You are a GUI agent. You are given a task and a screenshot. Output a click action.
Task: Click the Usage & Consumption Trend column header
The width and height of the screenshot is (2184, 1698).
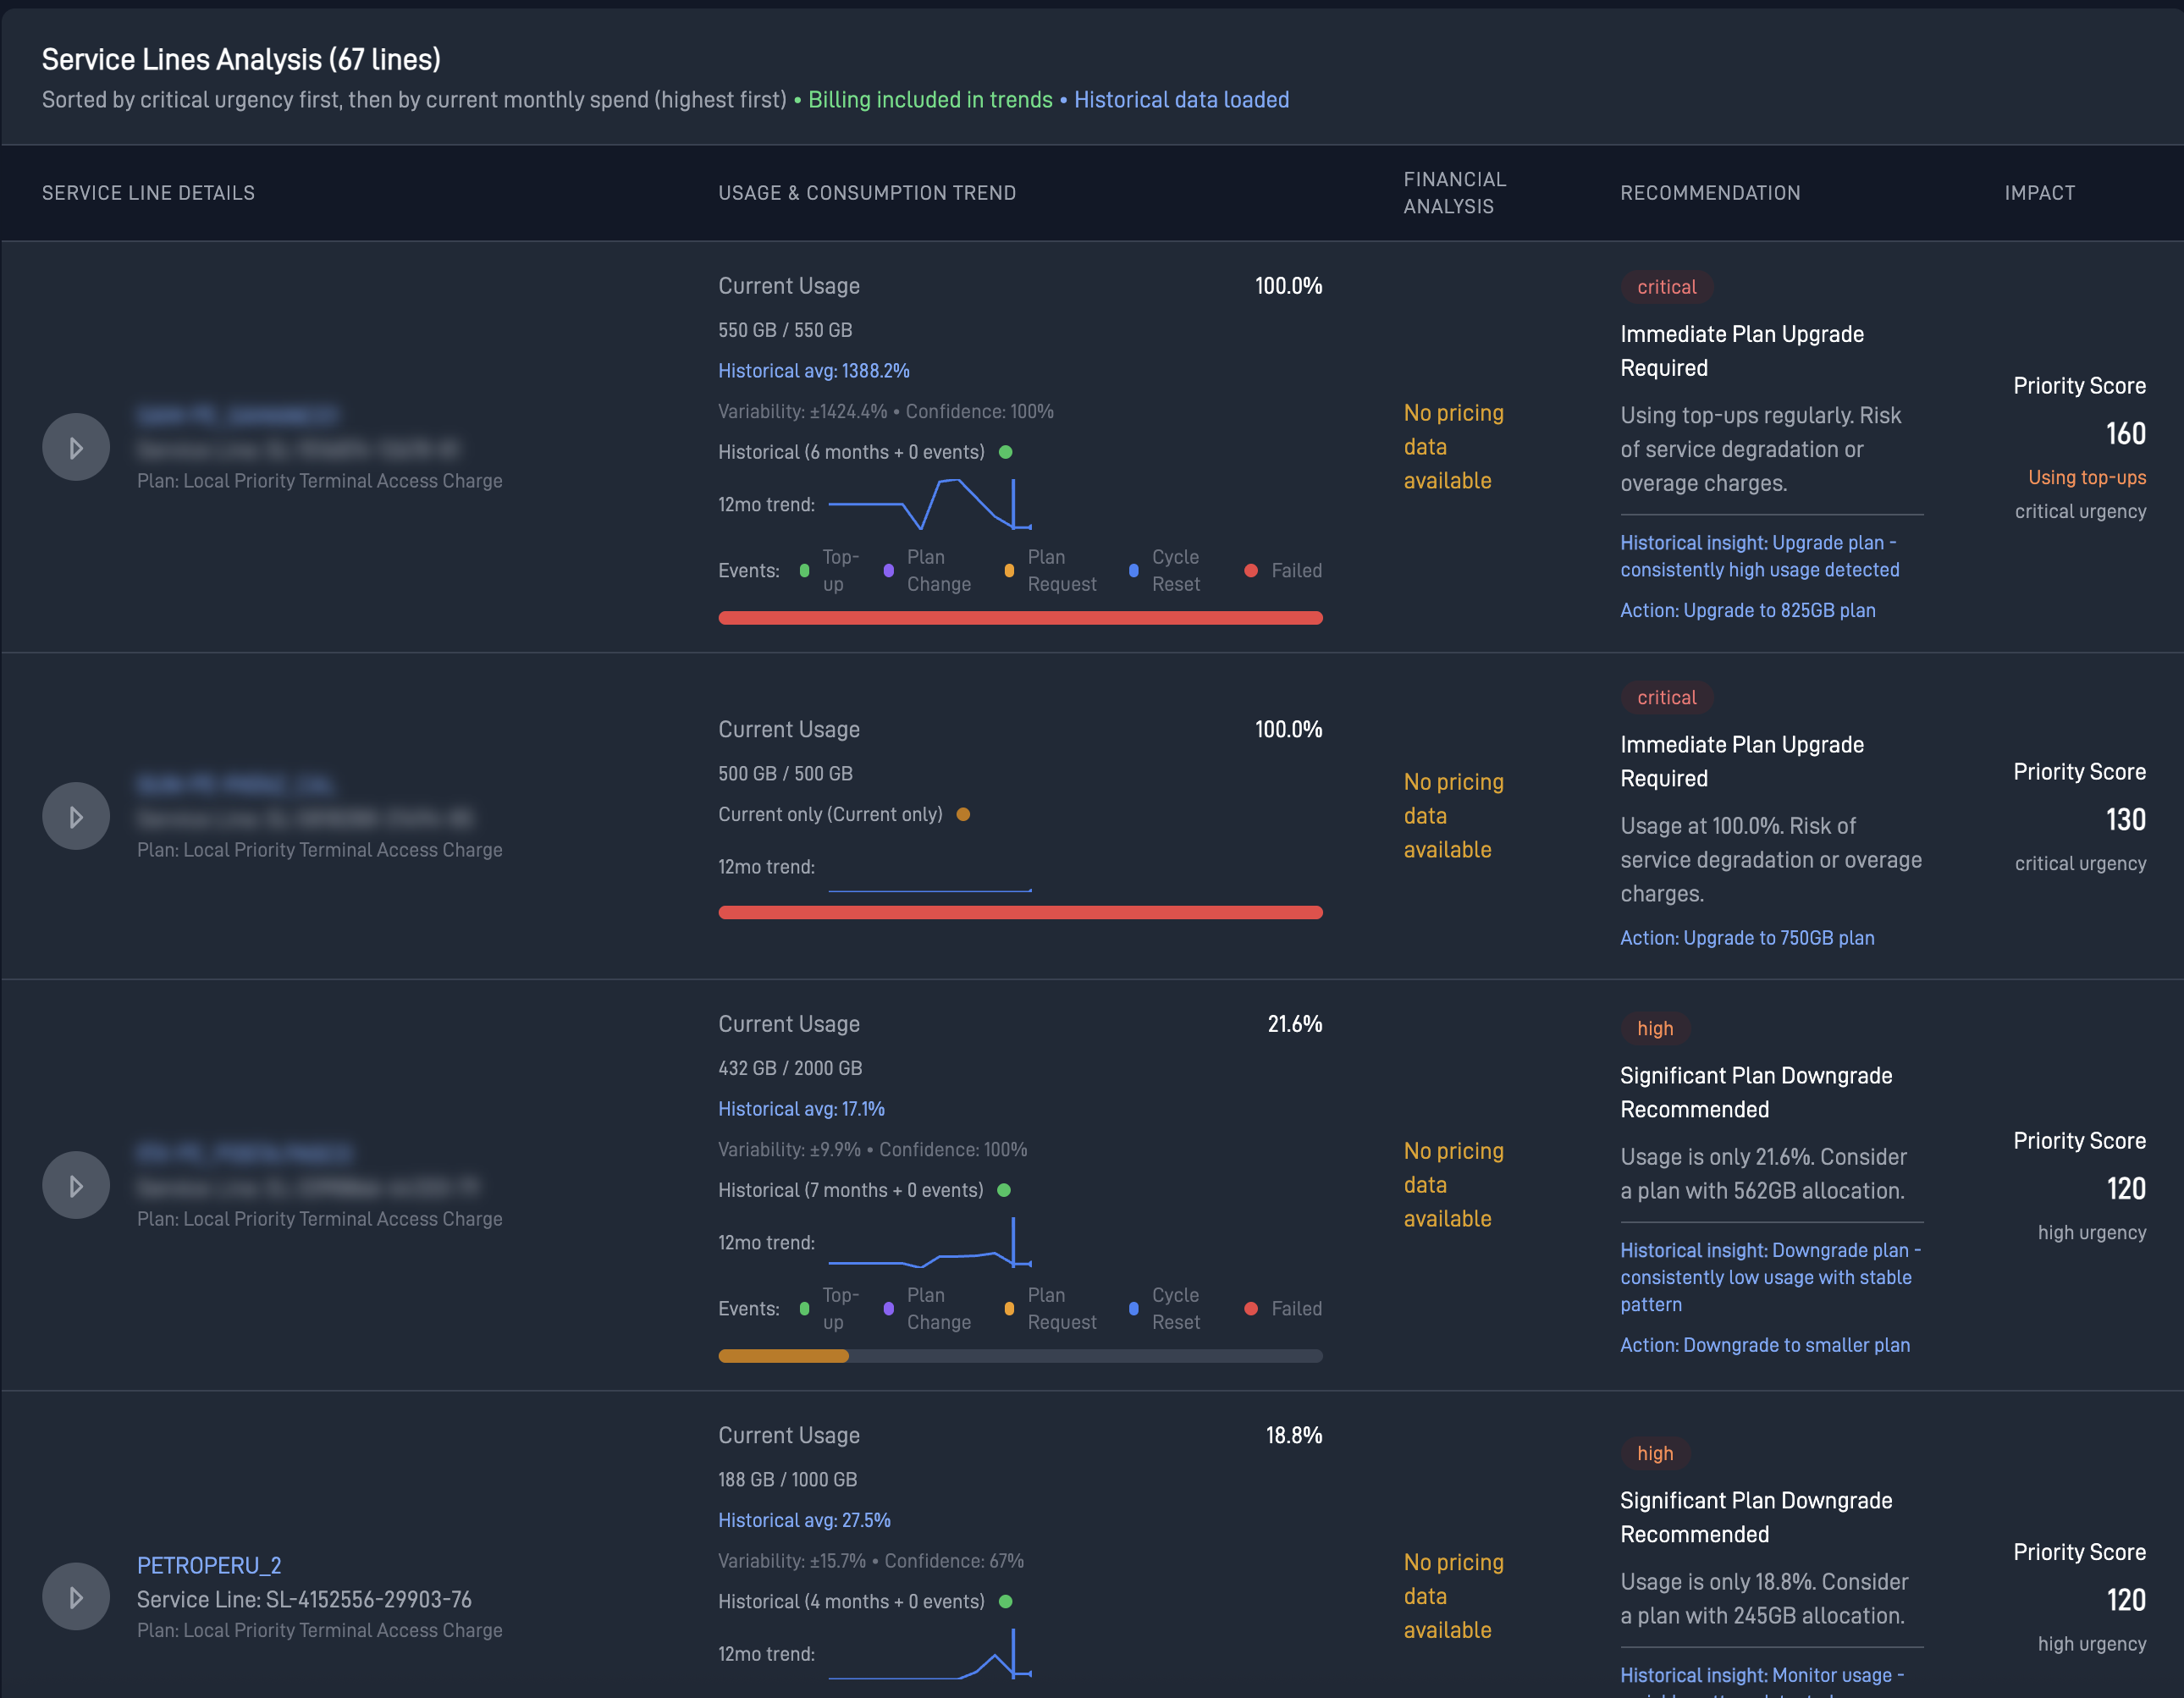tap(866, 193)
